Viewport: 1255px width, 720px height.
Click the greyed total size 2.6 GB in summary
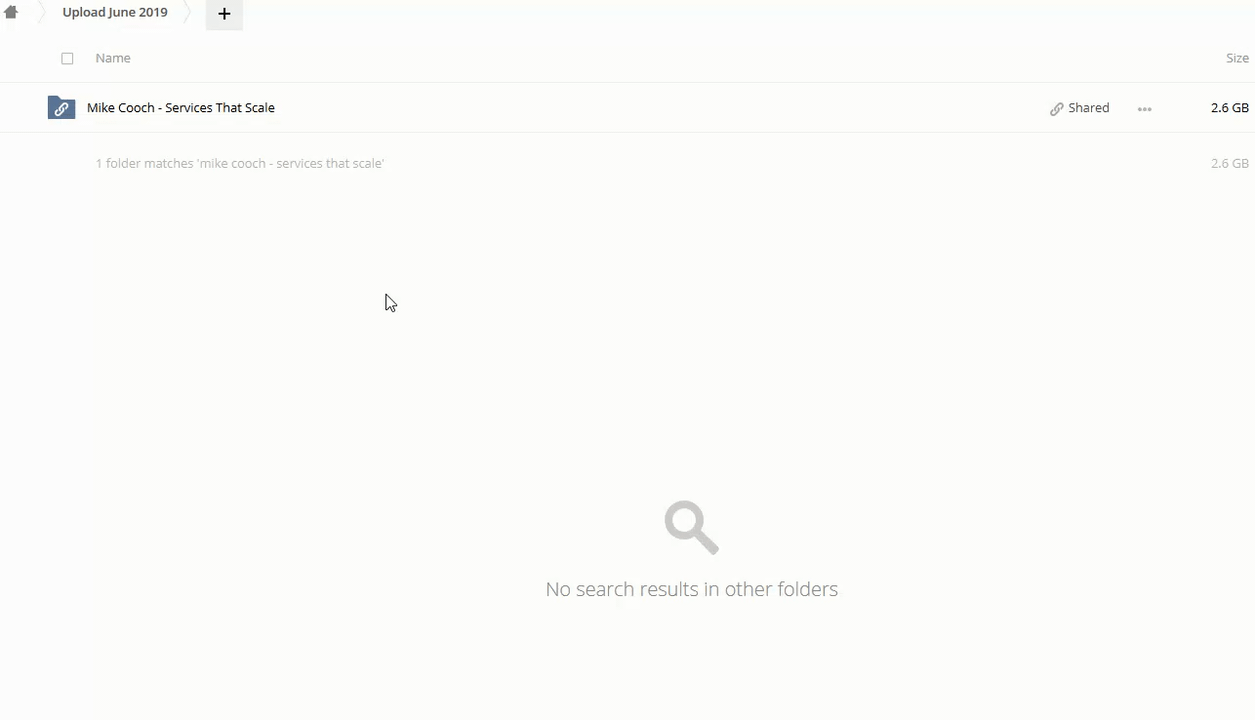(x=1229, y=163)
